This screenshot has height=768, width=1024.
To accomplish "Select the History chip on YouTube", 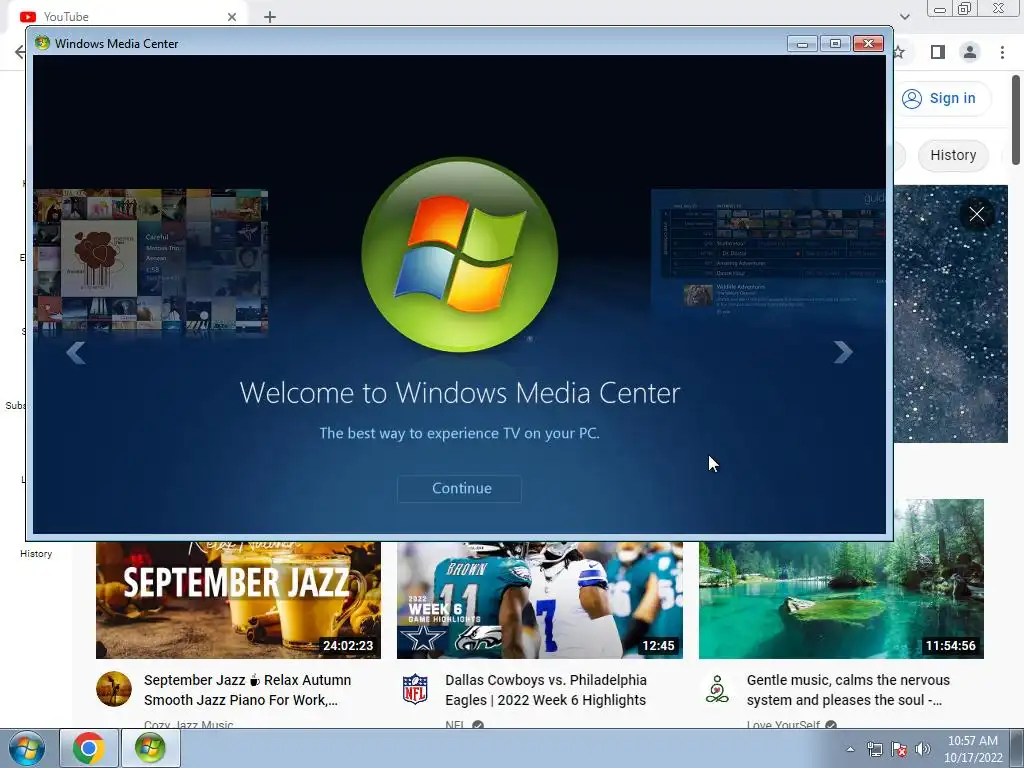I will pyautogui.click(x=953, y=155).
